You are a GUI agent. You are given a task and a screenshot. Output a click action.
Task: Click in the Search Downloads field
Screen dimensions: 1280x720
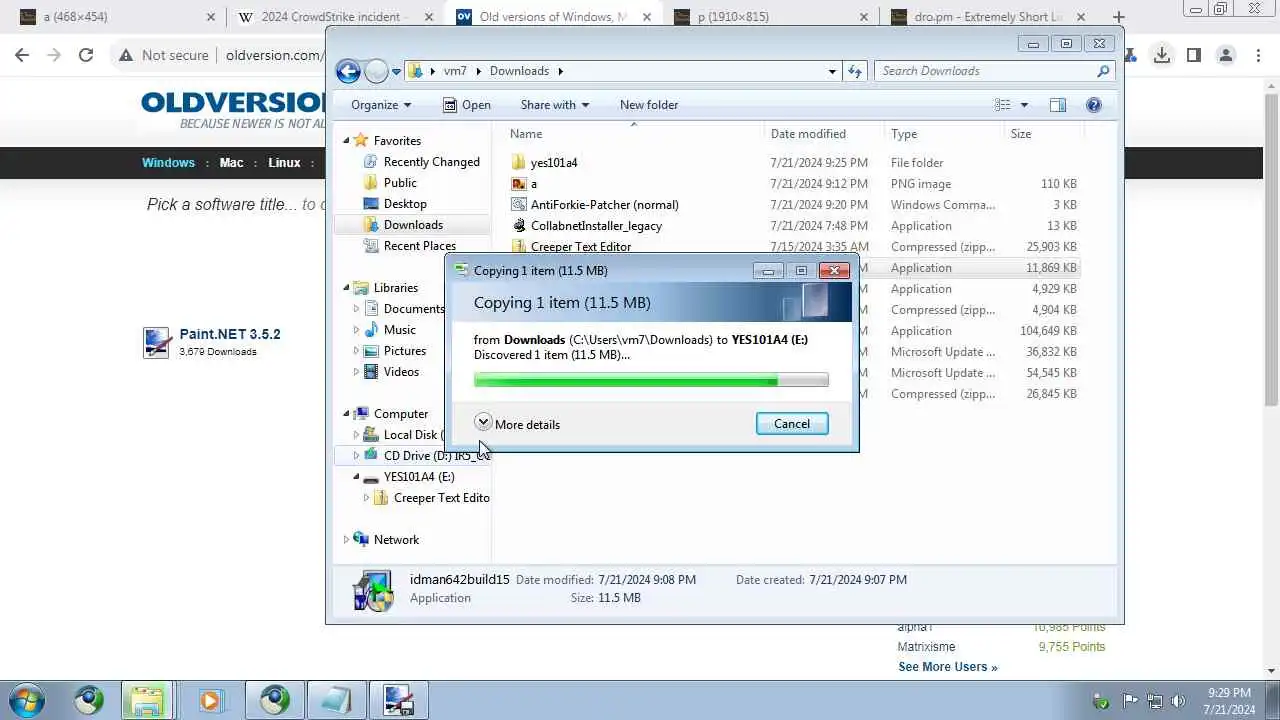coord(984,71)
